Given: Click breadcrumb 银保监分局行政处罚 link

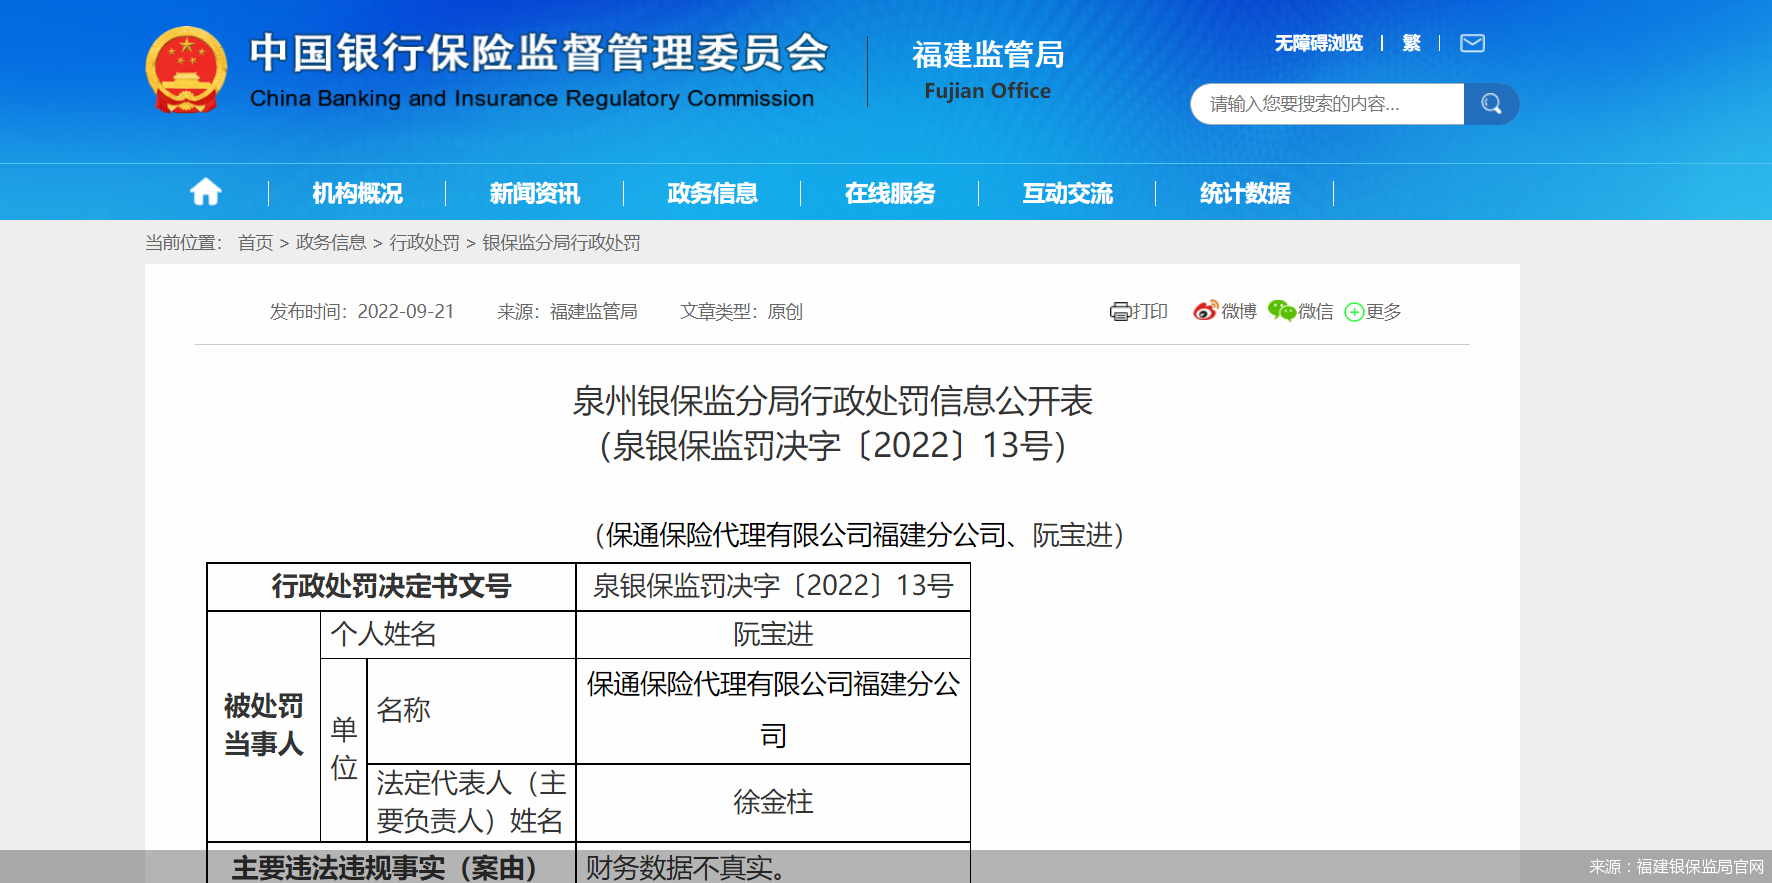Looking at the screenshot, I should click(x=561, y=243).
